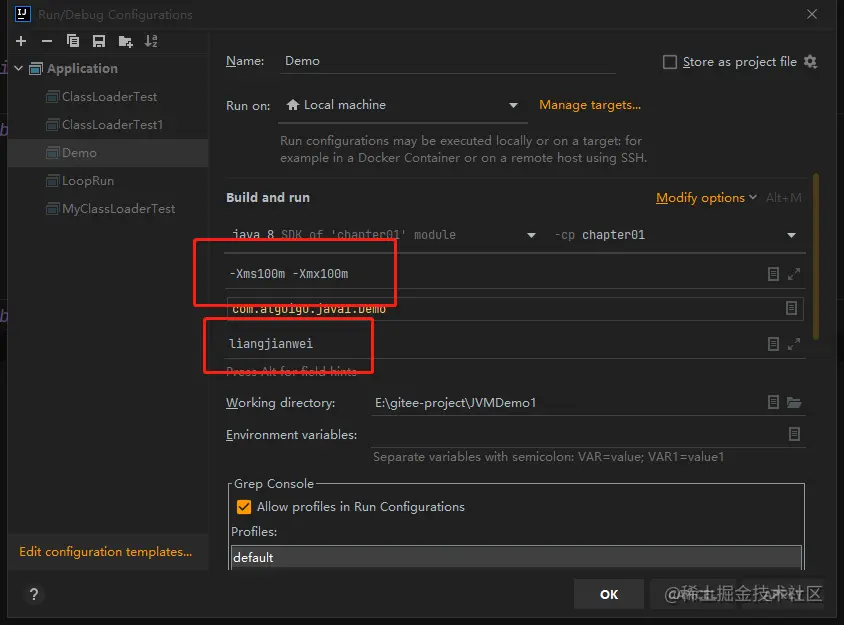
Task: Click the settings panel vertical scrollbar
Action: point(815,256)
